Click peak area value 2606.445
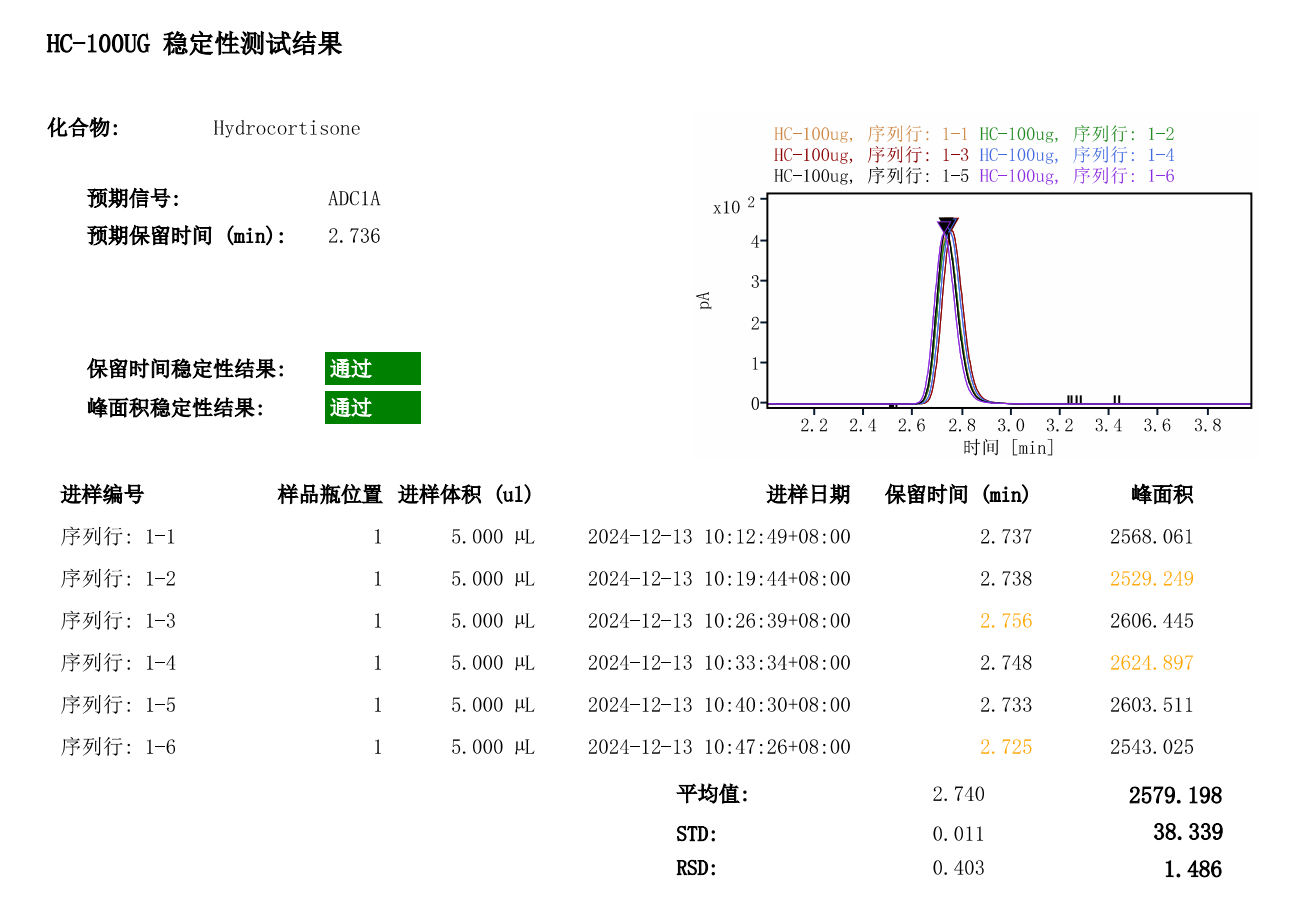This screenshot has height=901, width=1300. click(x=1152, y=621)
